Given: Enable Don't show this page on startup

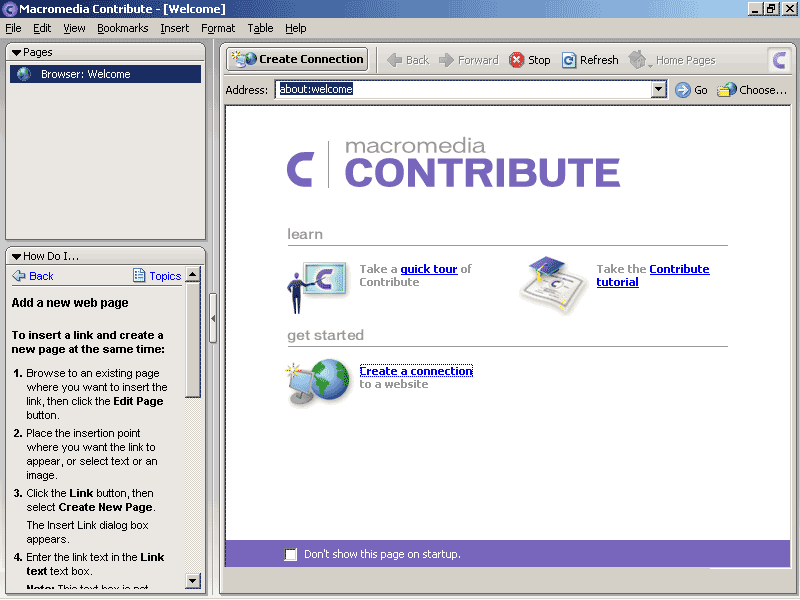Looking at the screenshot, I should pyautogui.click(x=291, y=554).
